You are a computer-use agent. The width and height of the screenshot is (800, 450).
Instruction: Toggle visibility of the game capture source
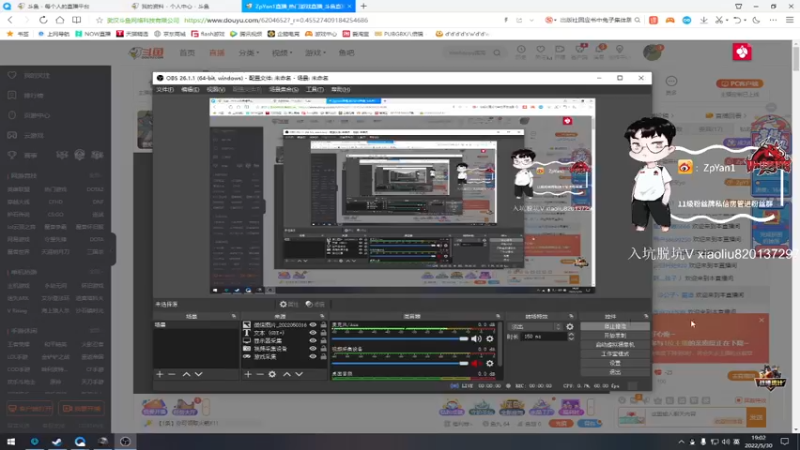(x=313, y=357)
